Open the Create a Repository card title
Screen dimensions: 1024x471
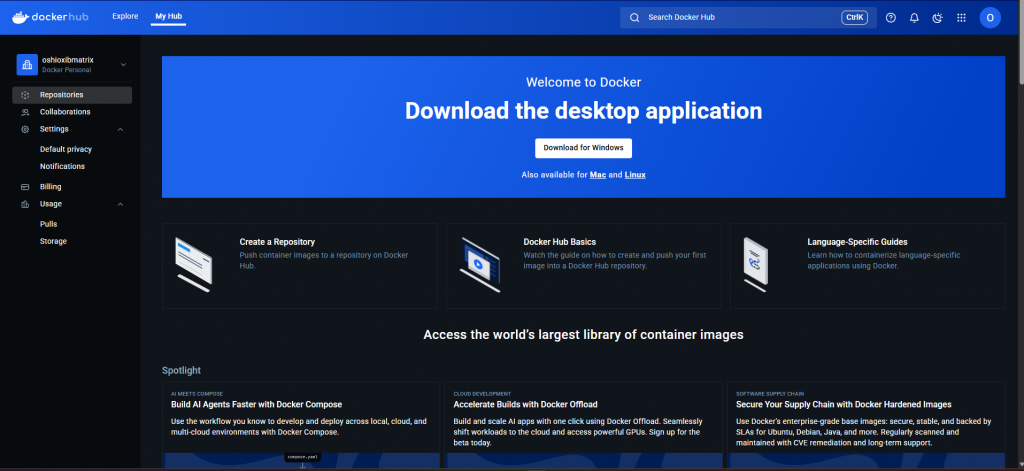click(x=277, y=242)
